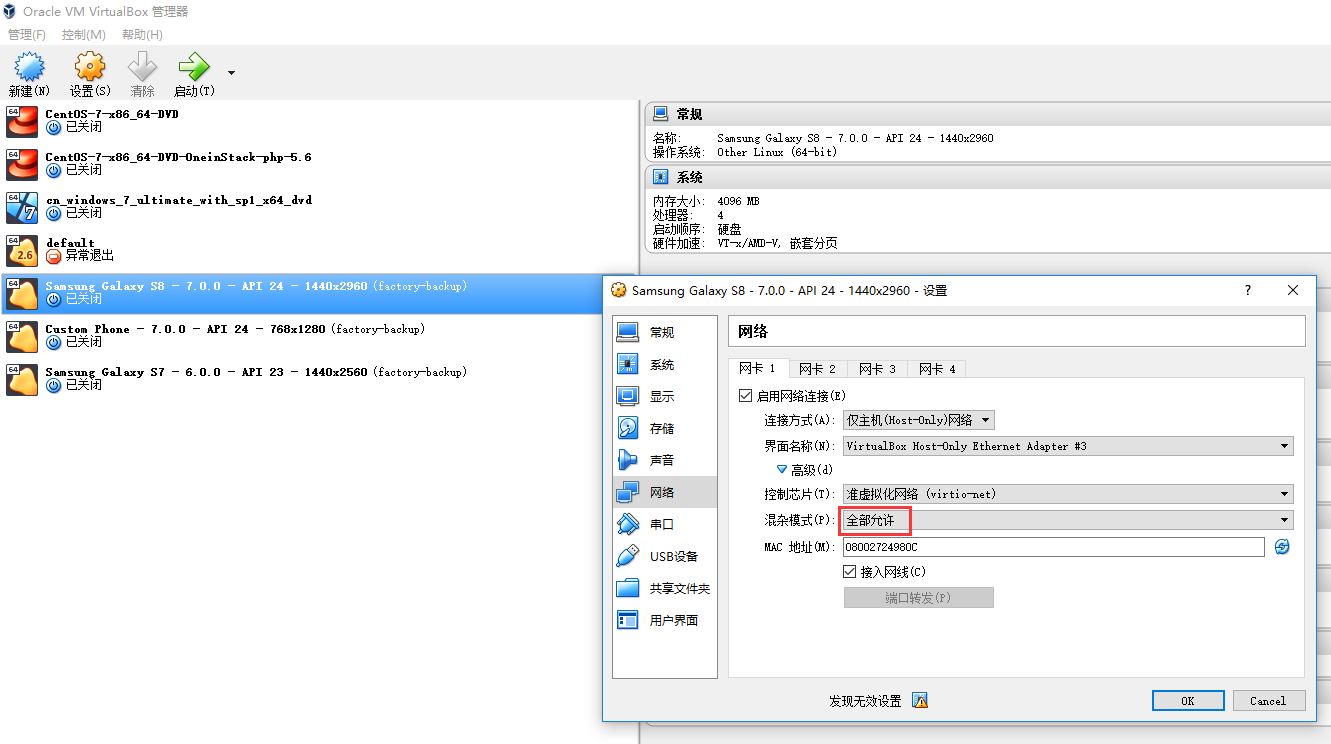Open 设置 (Settings) from the toolbar

point(89,68)
